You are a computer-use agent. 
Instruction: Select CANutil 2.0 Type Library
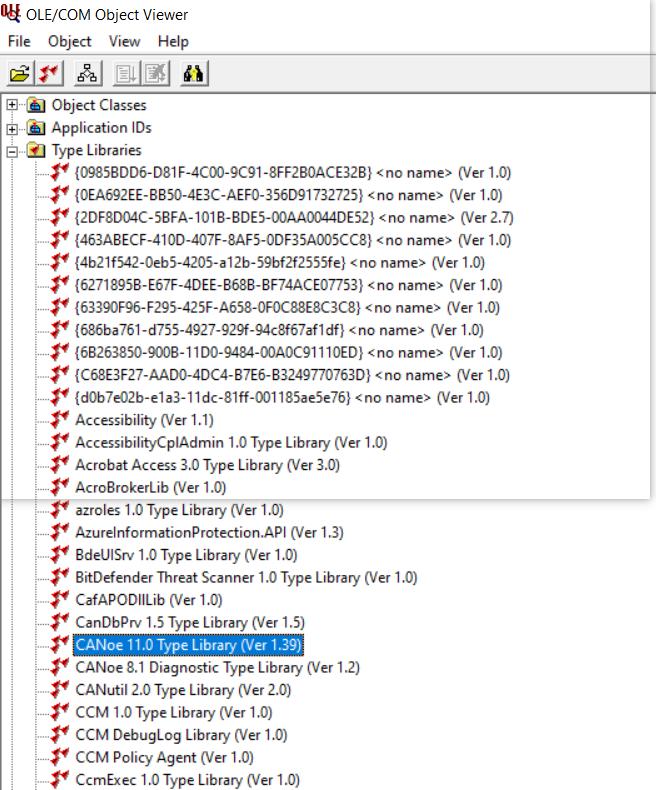[x=183, y=690]
